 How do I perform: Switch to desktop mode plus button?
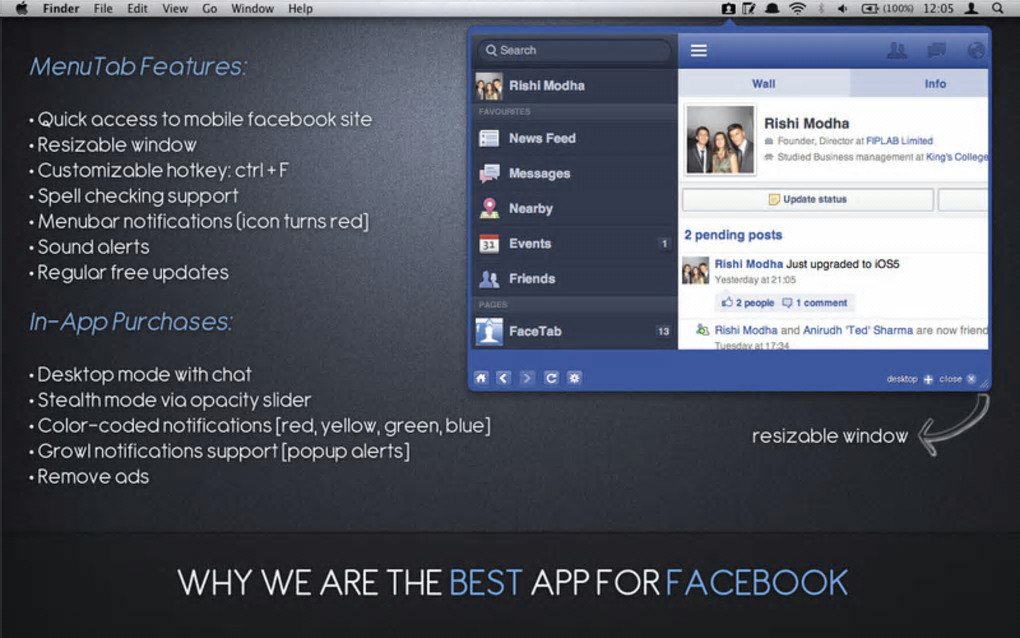click(x=928, y=379)
